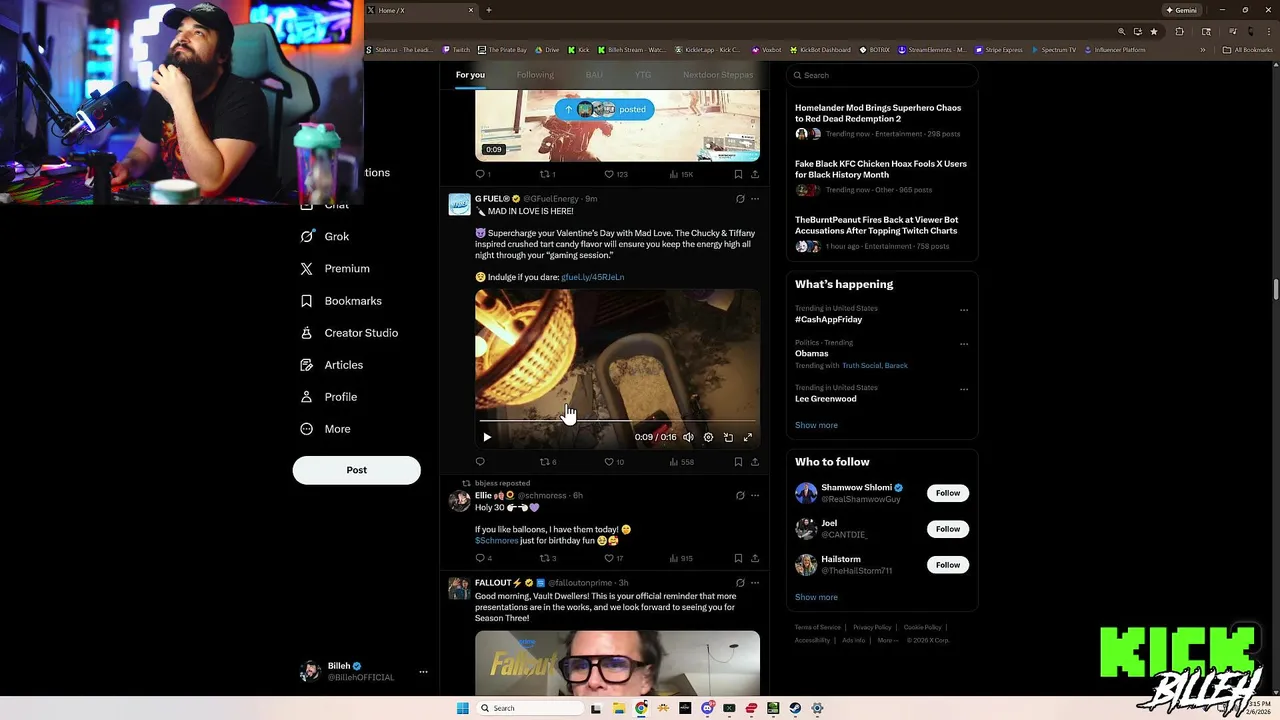Like Ellie's Holy 30 post

[613, 558]
